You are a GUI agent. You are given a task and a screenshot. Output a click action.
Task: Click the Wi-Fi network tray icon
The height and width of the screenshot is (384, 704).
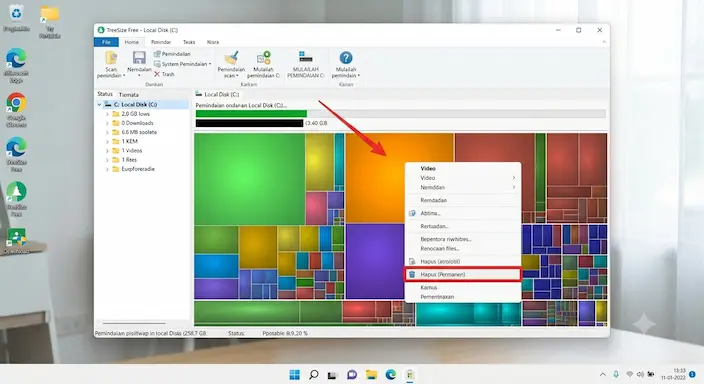[x=629, y=375]
